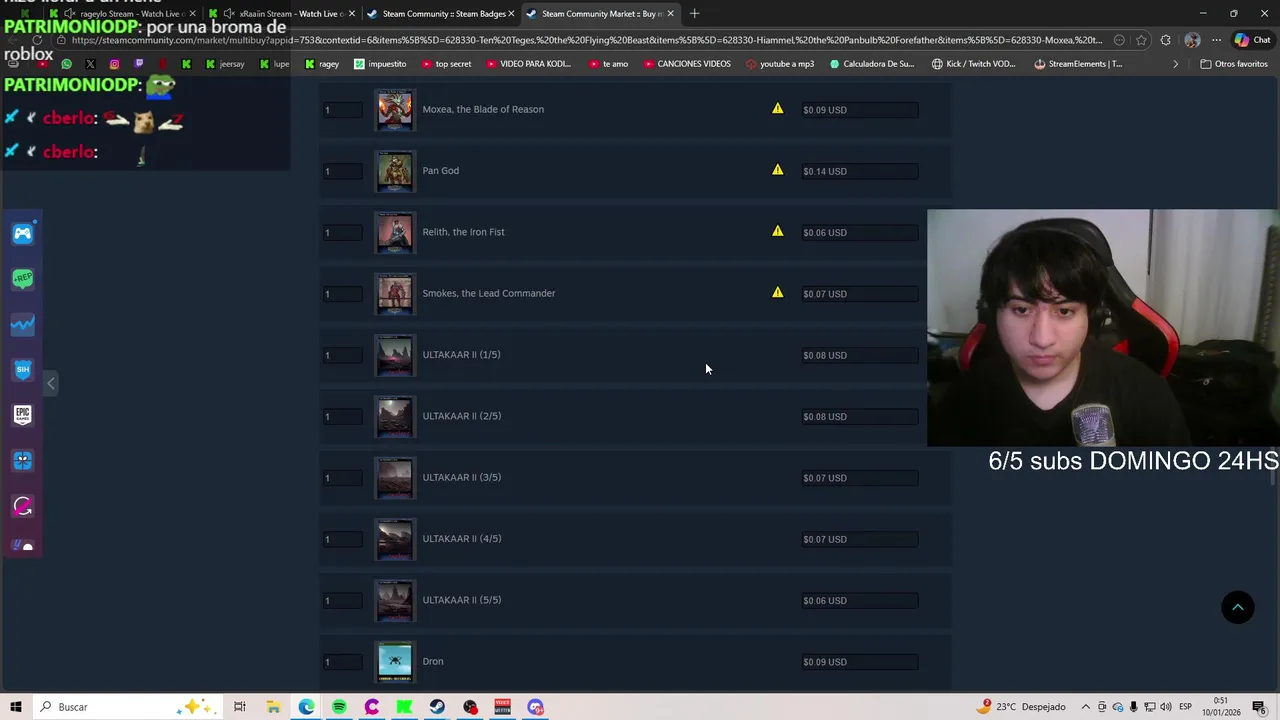
Task: Edit price field for Relith, the Iron Fist
Action: click(x=859, y=232)
